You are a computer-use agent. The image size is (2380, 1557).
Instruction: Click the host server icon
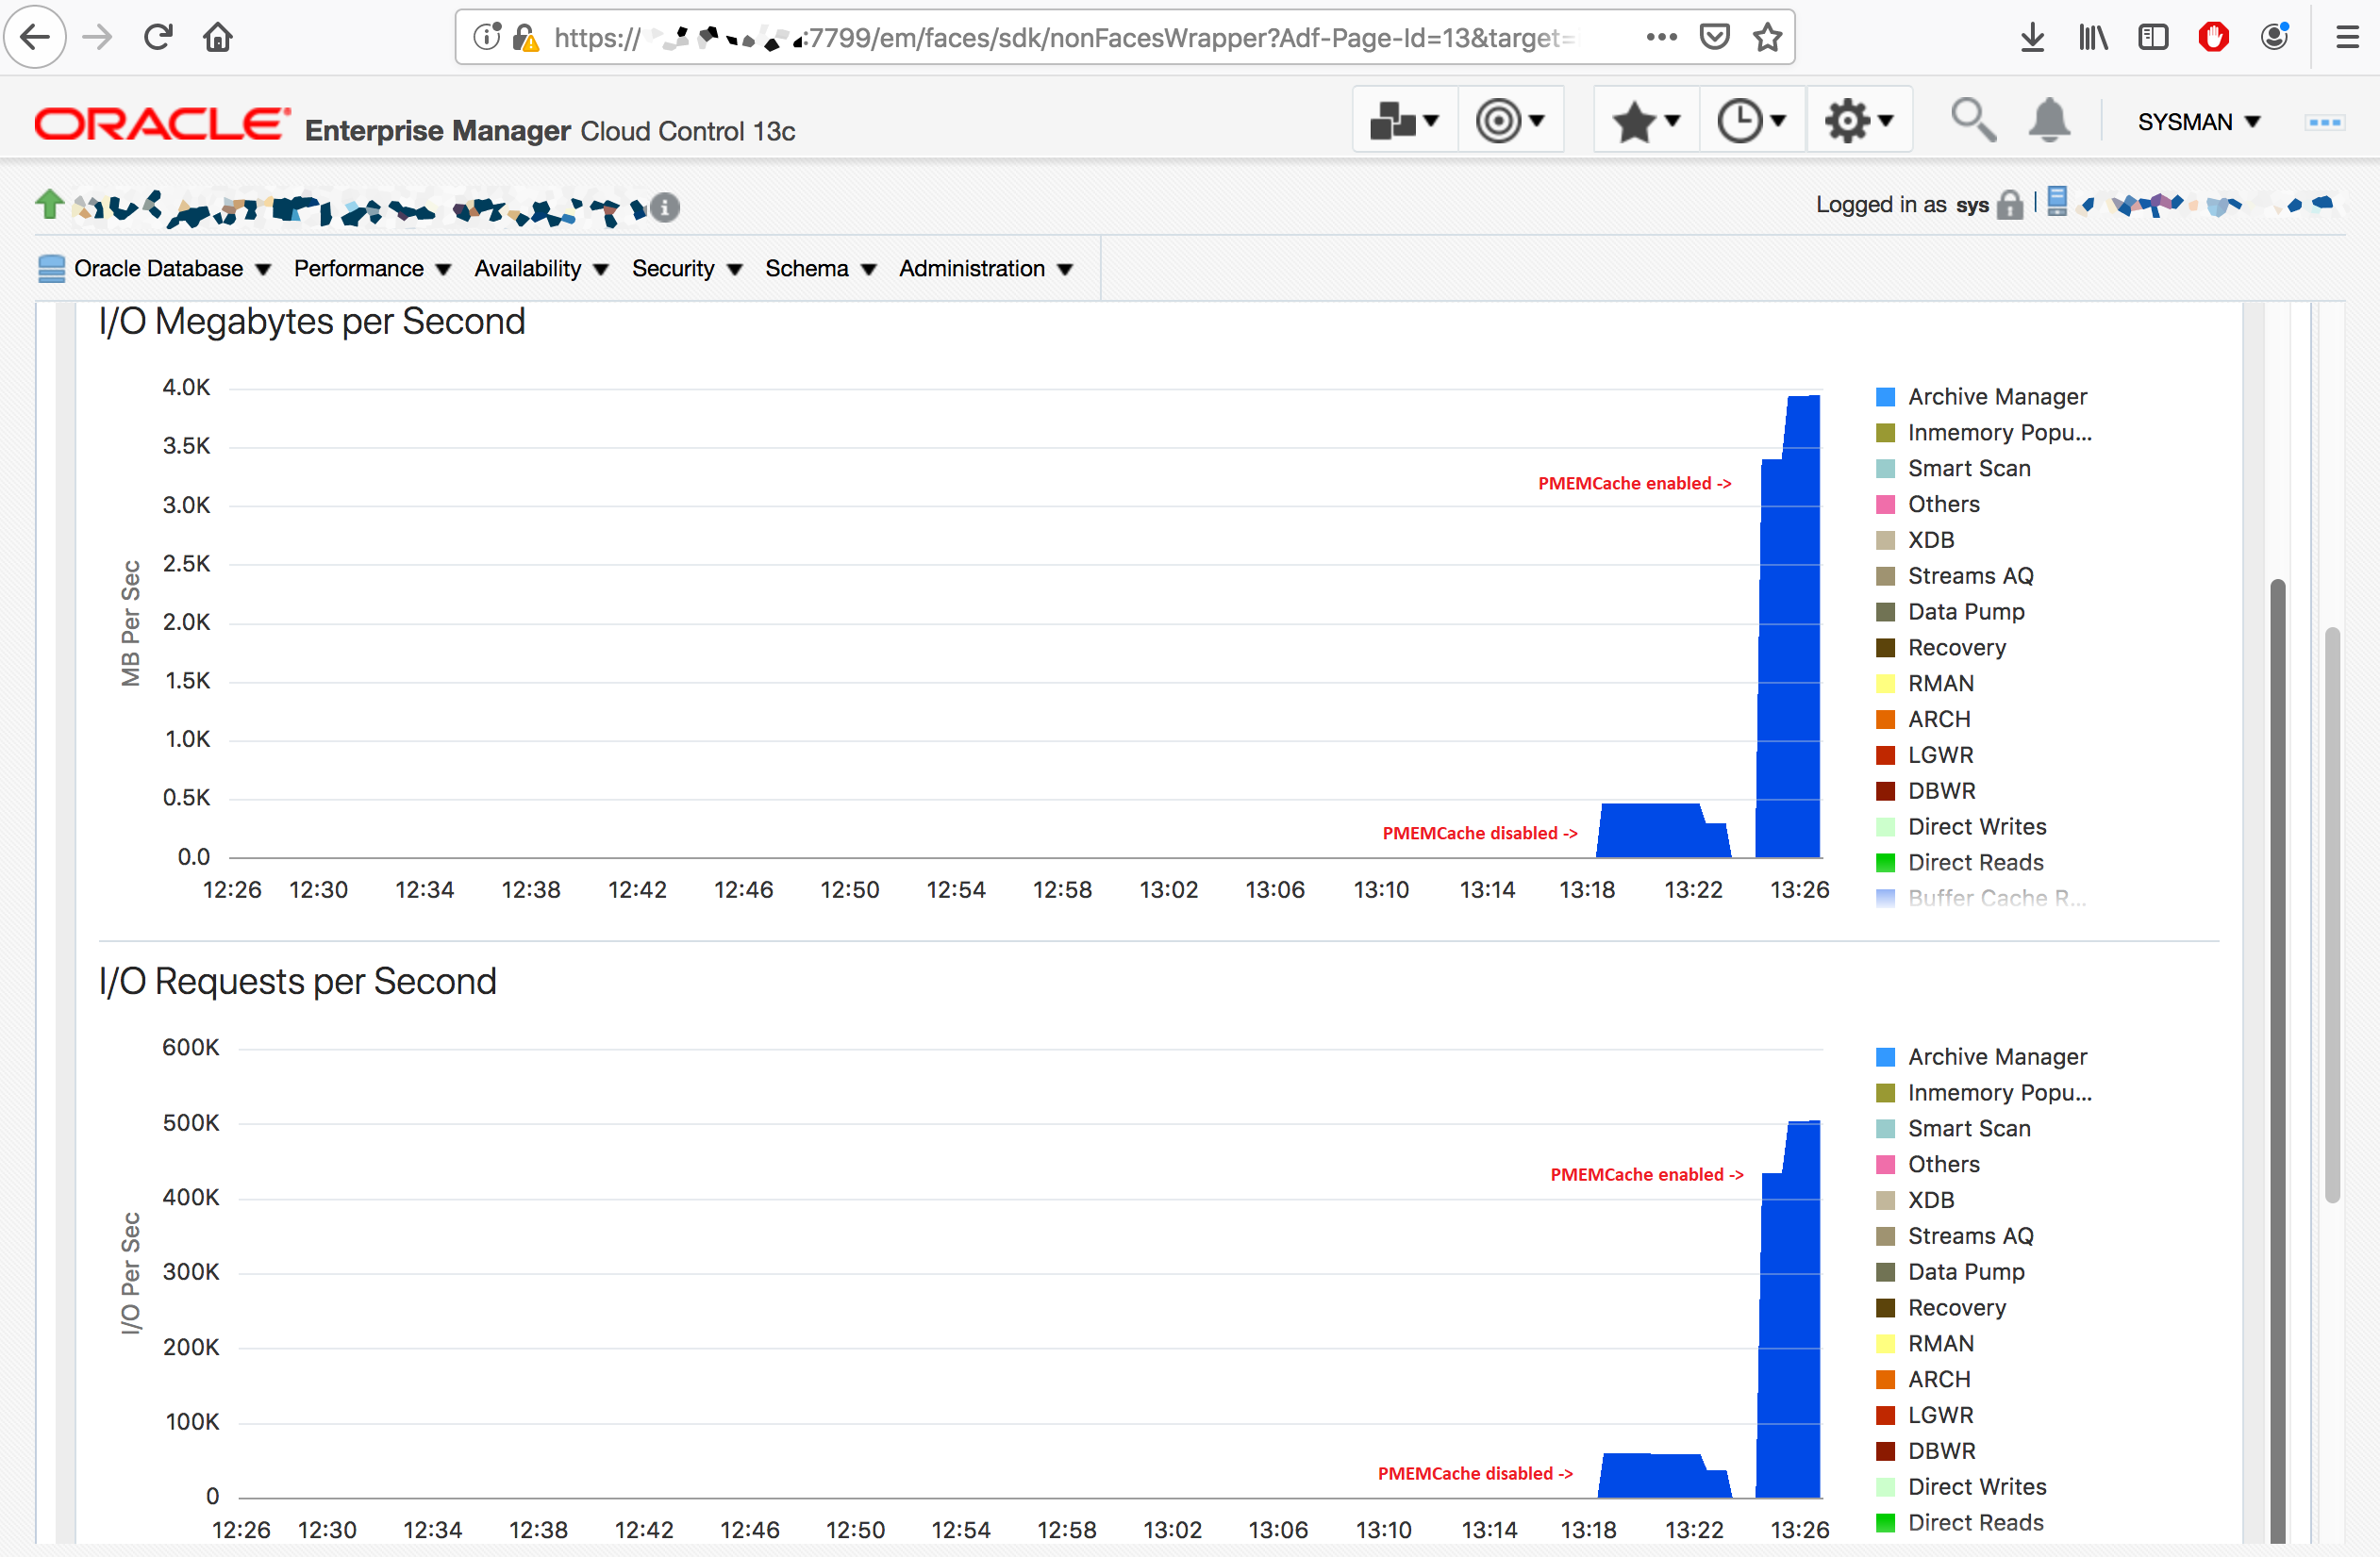(x=2057, y=202)
